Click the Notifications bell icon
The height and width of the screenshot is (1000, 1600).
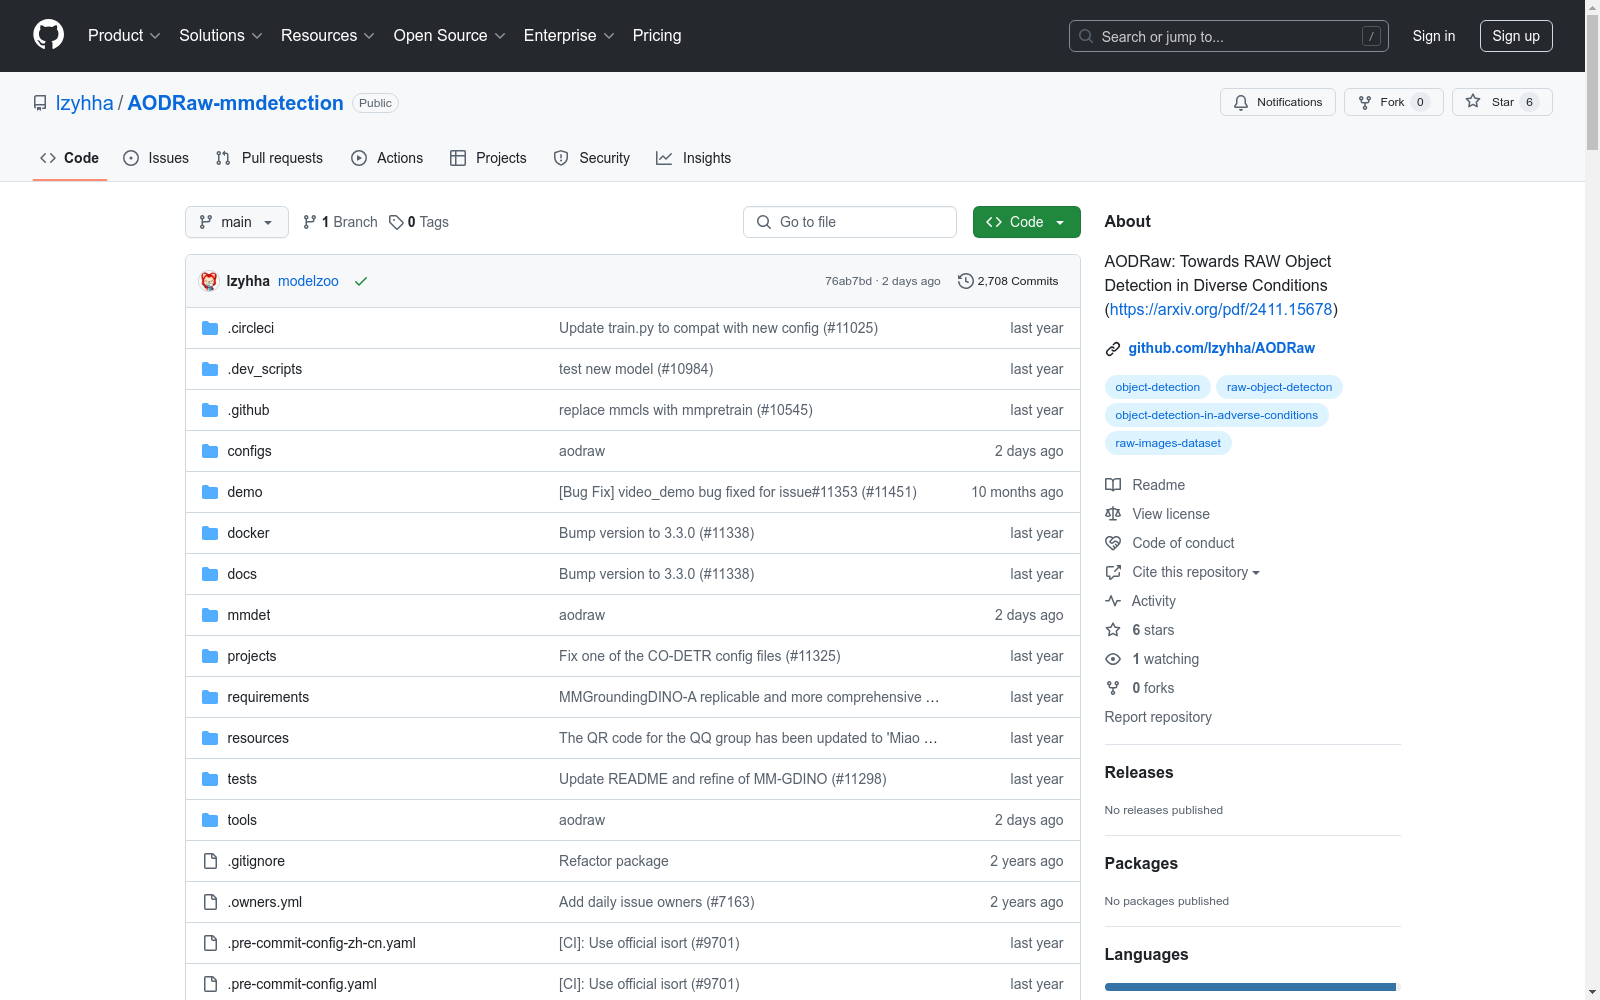1241,102
